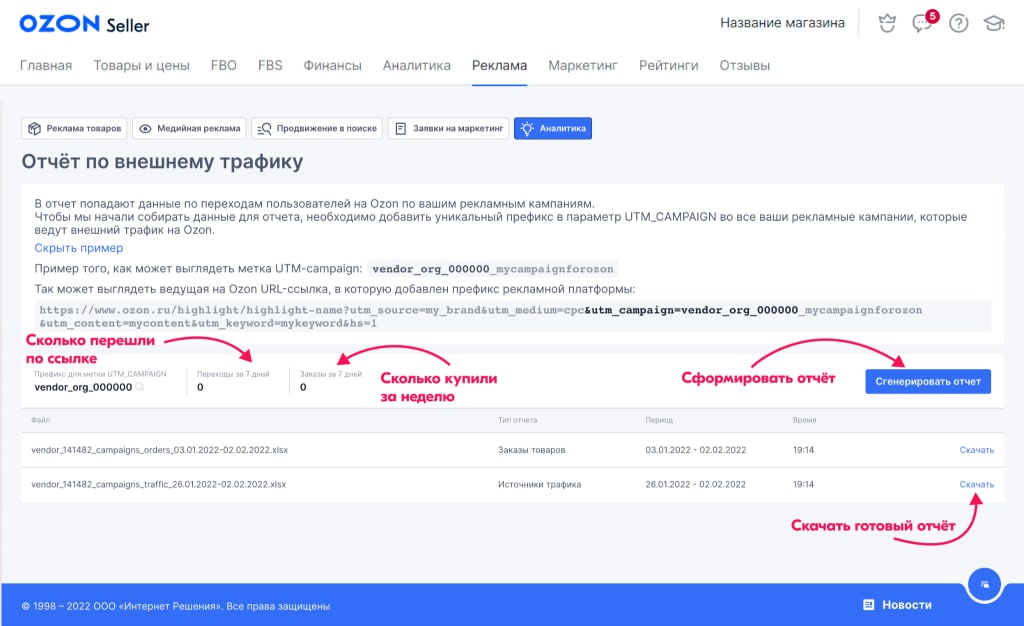Image resolution: width=1024 pixels, height=626 pixels.
Task: Click the Заказы за 7 дней label
Action: tap(331, 374)
